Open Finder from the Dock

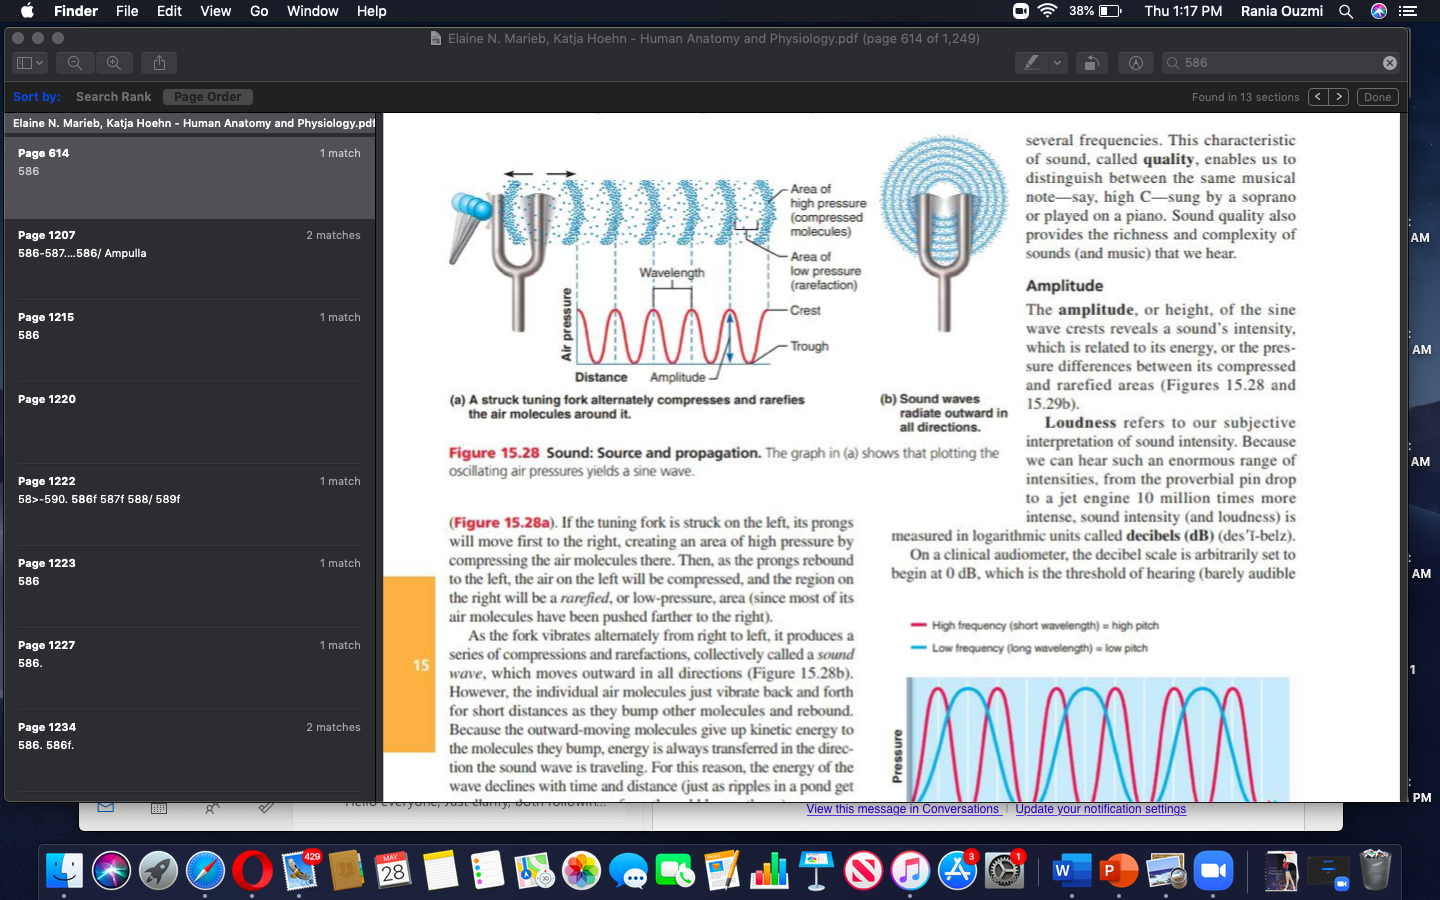[65, 871]
